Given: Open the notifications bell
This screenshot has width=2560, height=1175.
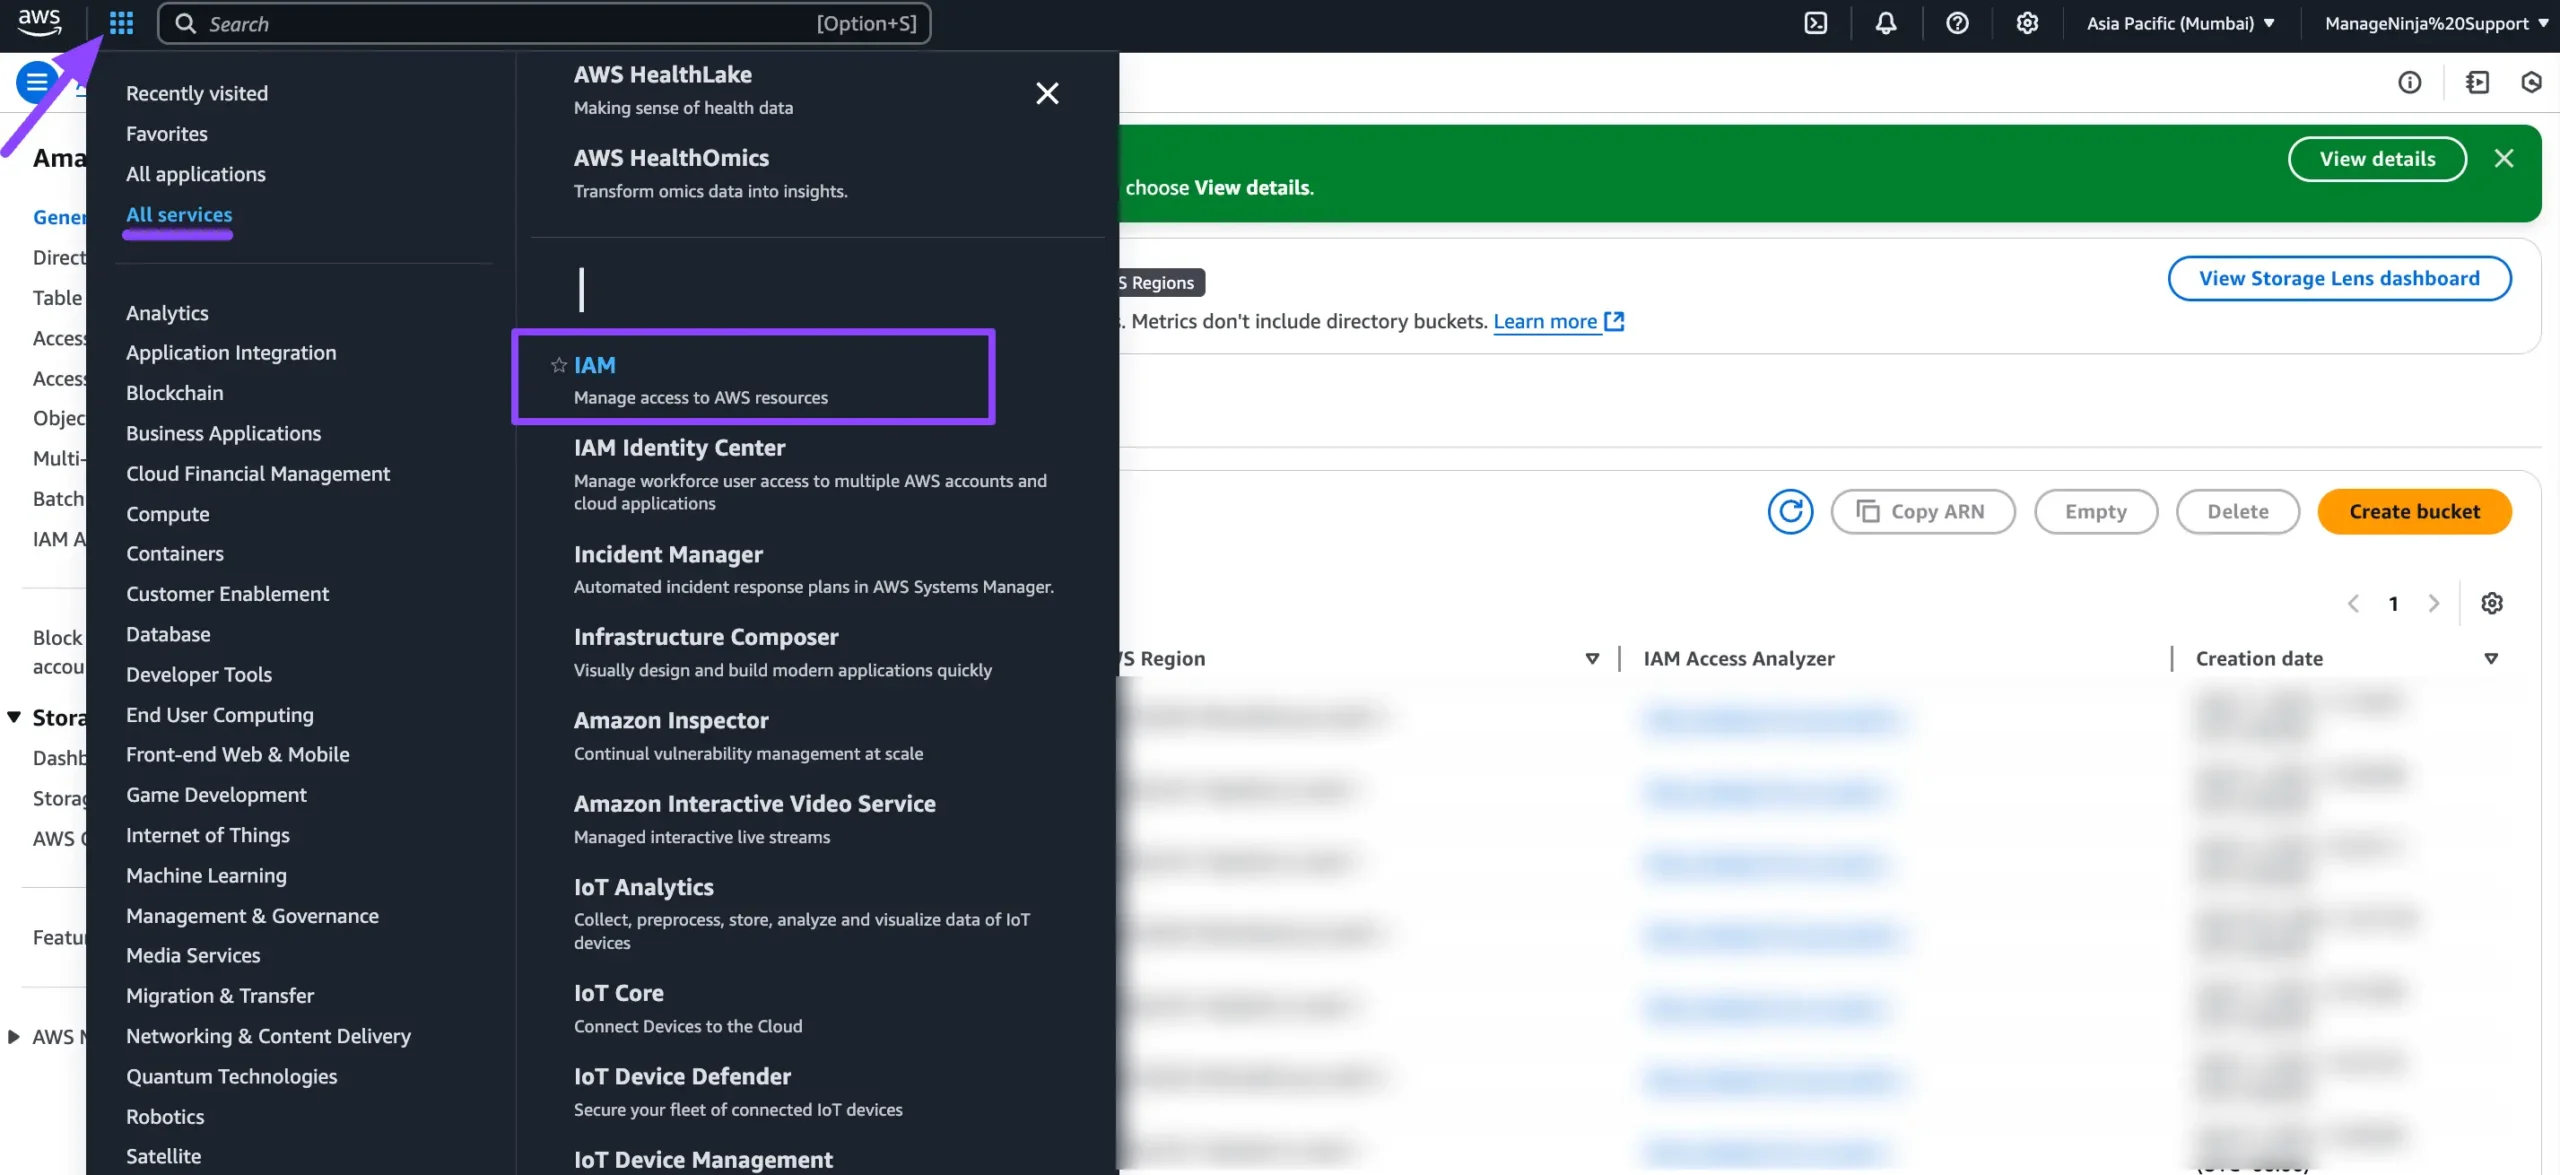Looking at the screenshot, I should click(1885, 23).
